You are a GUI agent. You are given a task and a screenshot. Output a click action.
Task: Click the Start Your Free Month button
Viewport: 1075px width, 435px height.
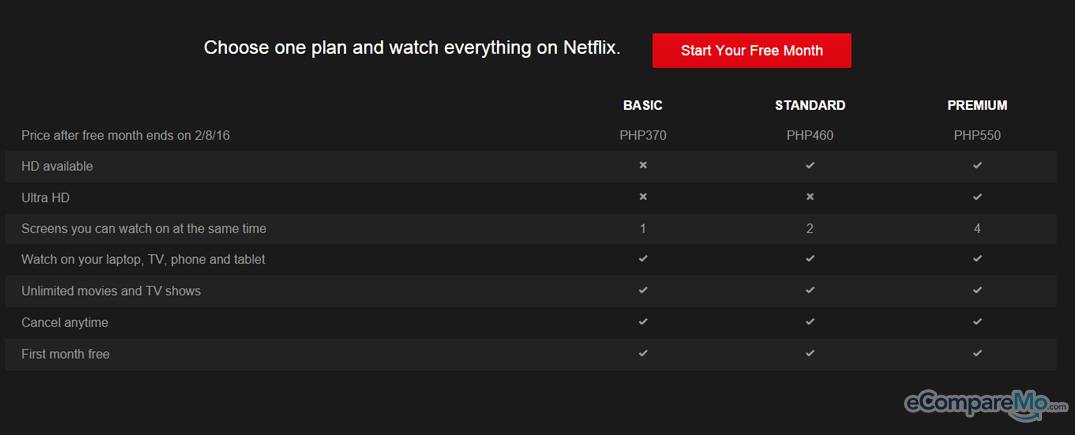(751, 51)
